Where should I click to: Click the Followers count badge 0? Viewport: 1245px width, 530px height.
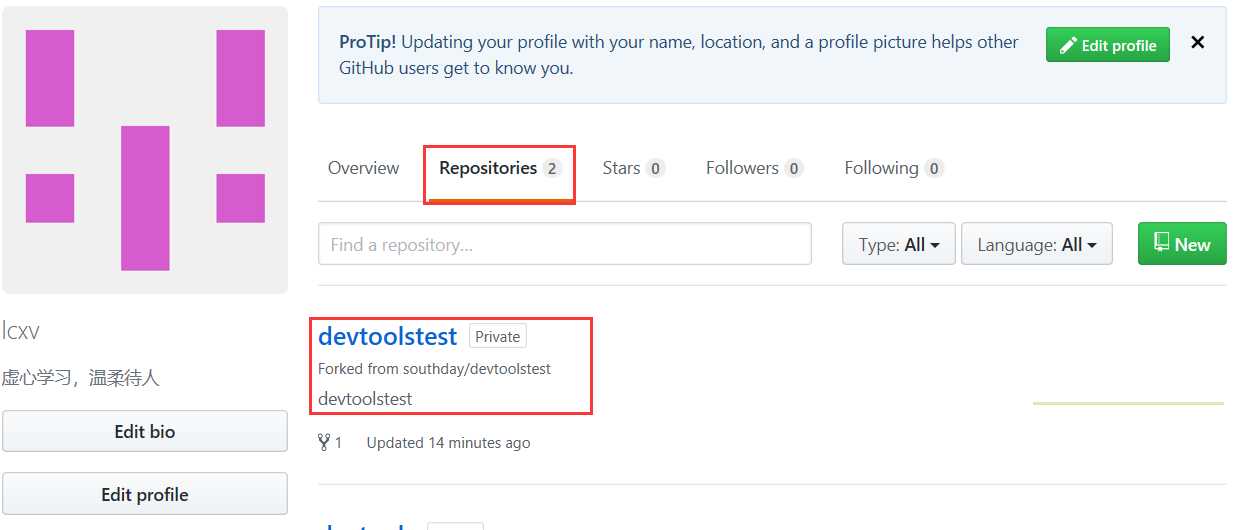(x=794, y=169)
